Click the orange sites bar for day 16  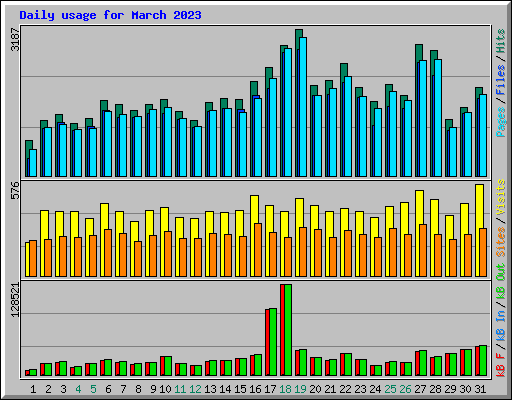pyautogui.click(x=258, y=250)
